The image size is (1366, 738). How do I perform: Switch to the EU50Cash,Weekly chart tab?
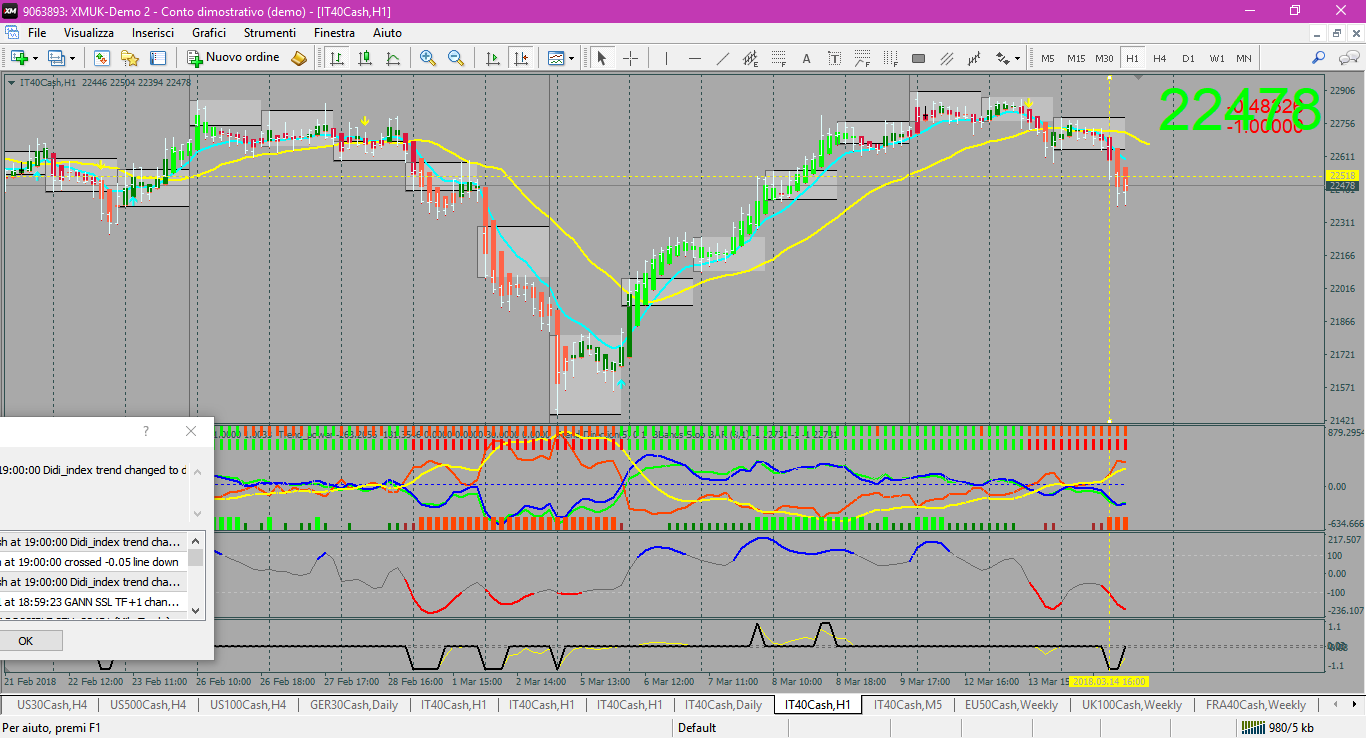pyautogui.click(x=1011, y=705)
